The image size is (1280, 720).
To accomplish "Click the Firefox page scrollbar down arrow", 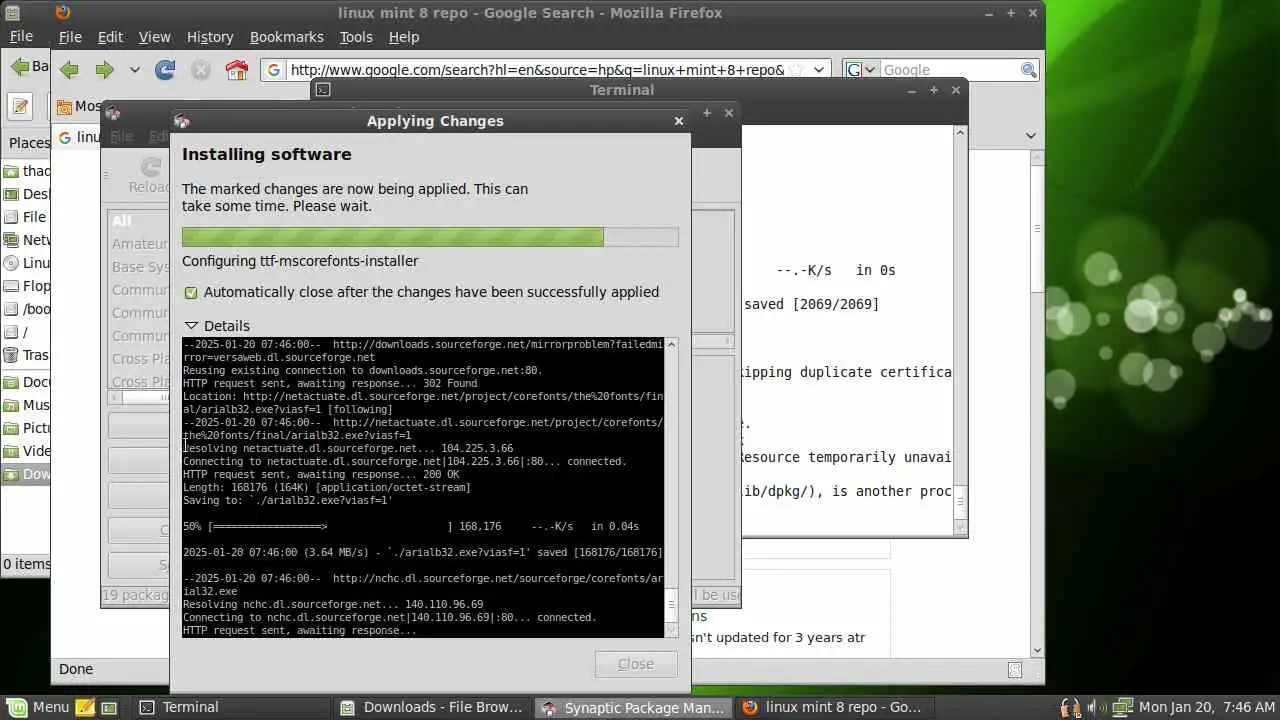I will (1037, 650).
